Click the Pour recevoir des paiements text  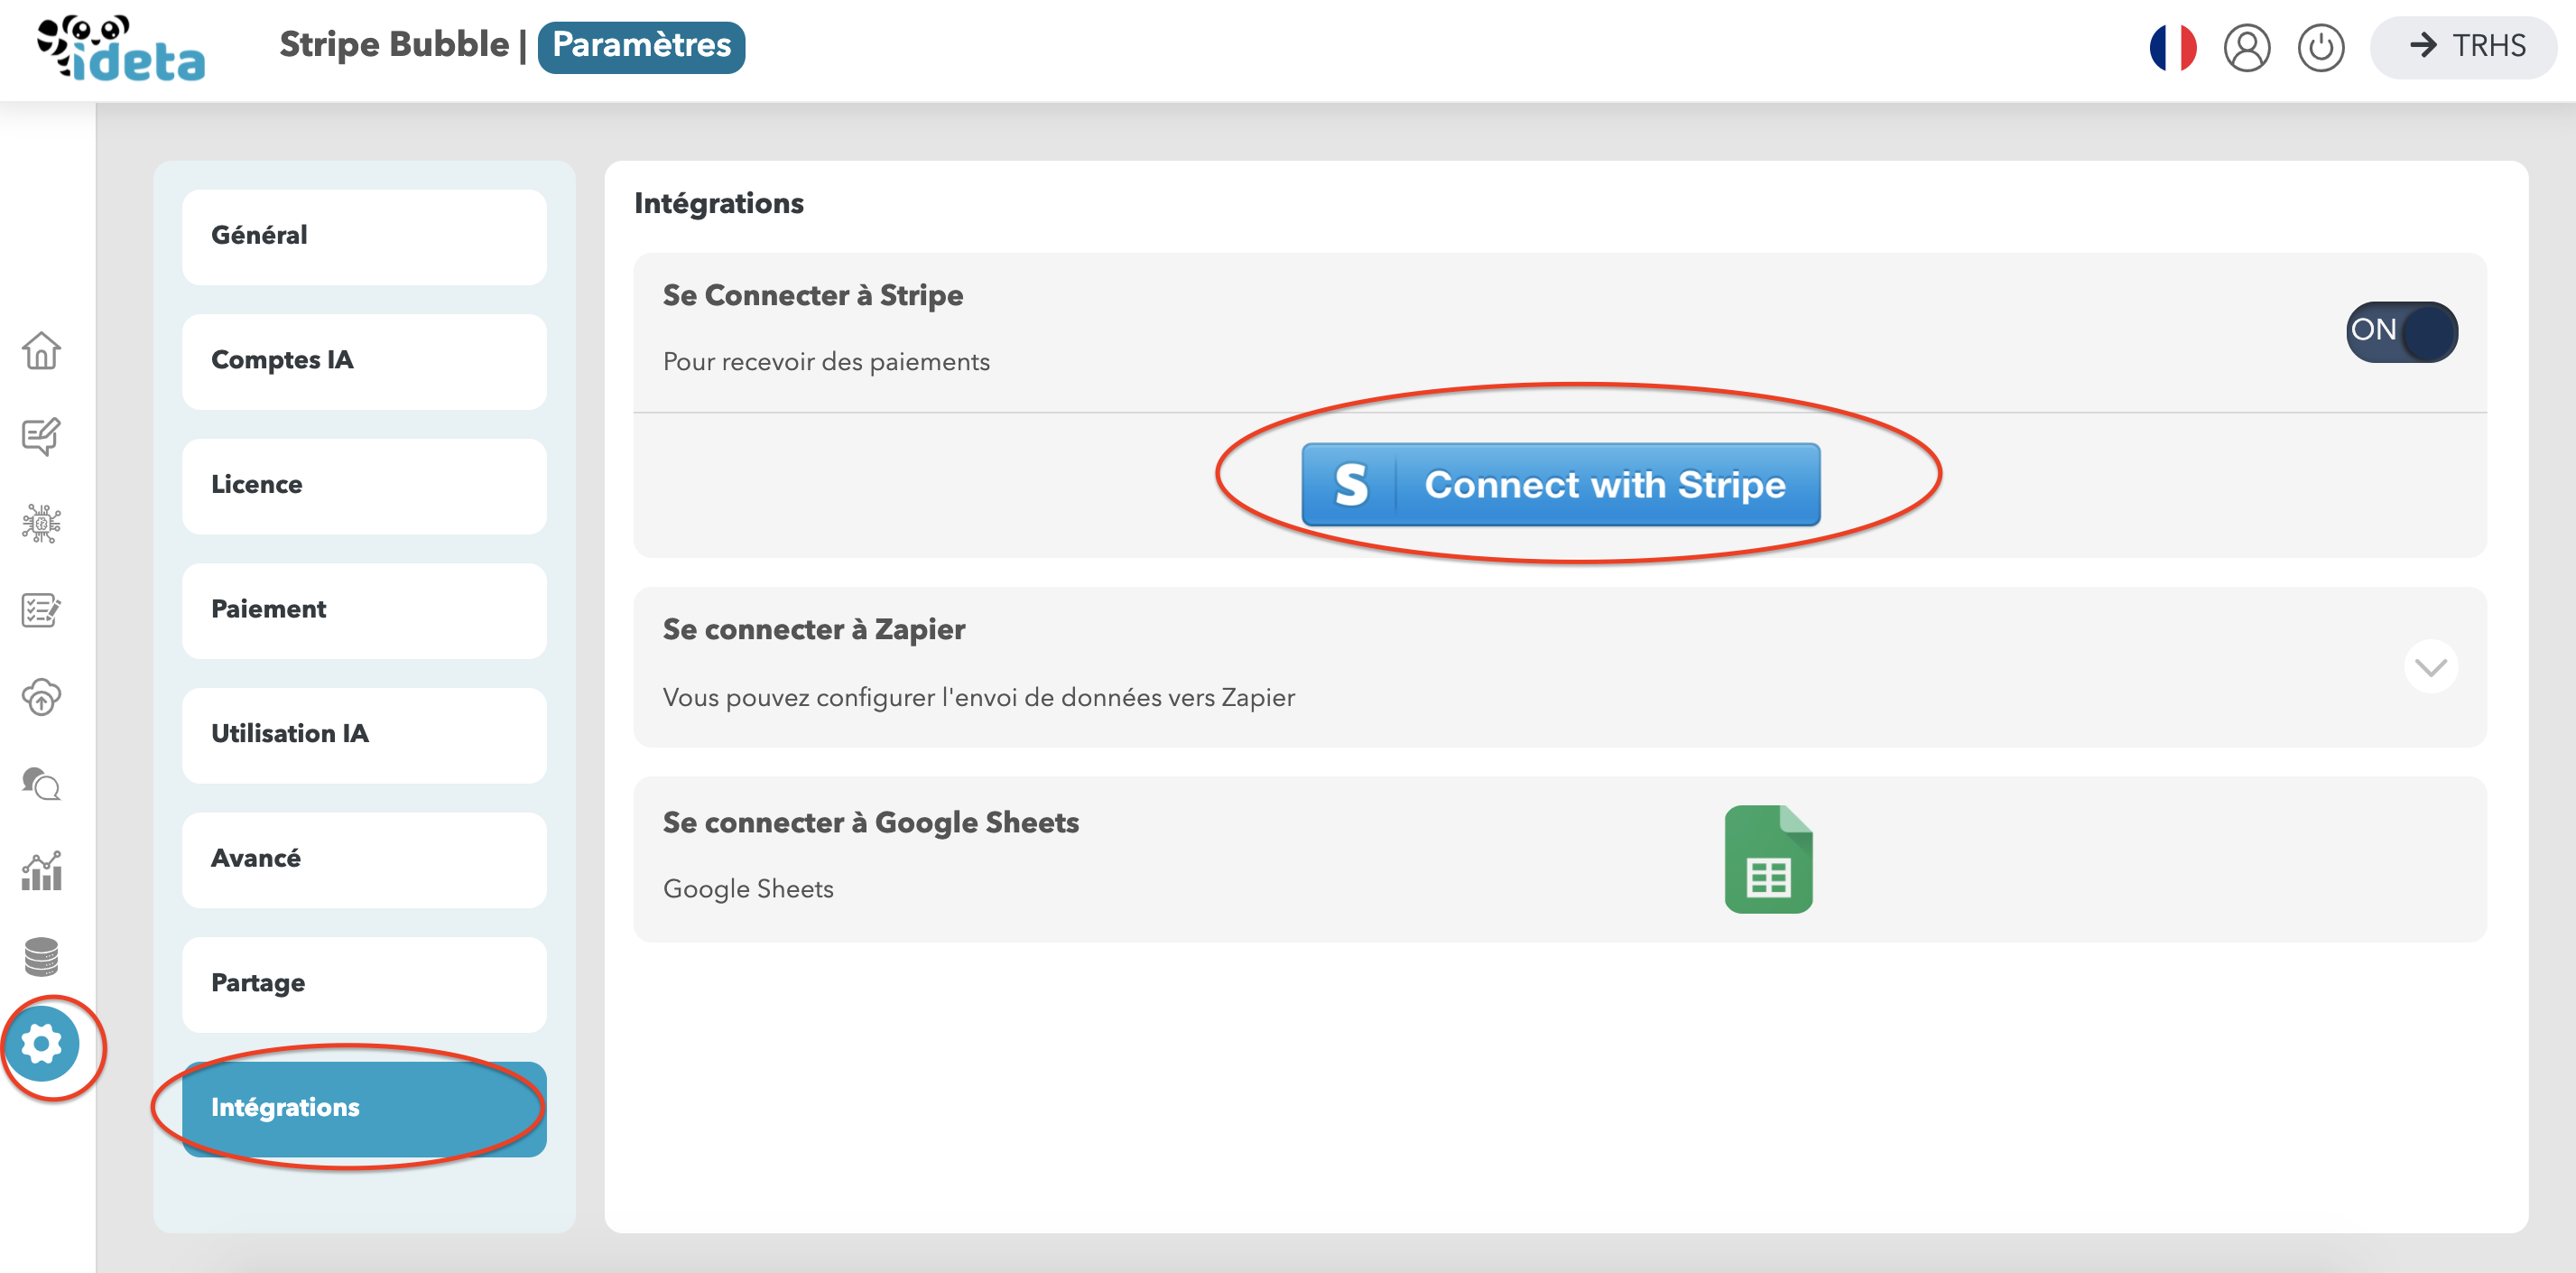[x=826, y=362]
